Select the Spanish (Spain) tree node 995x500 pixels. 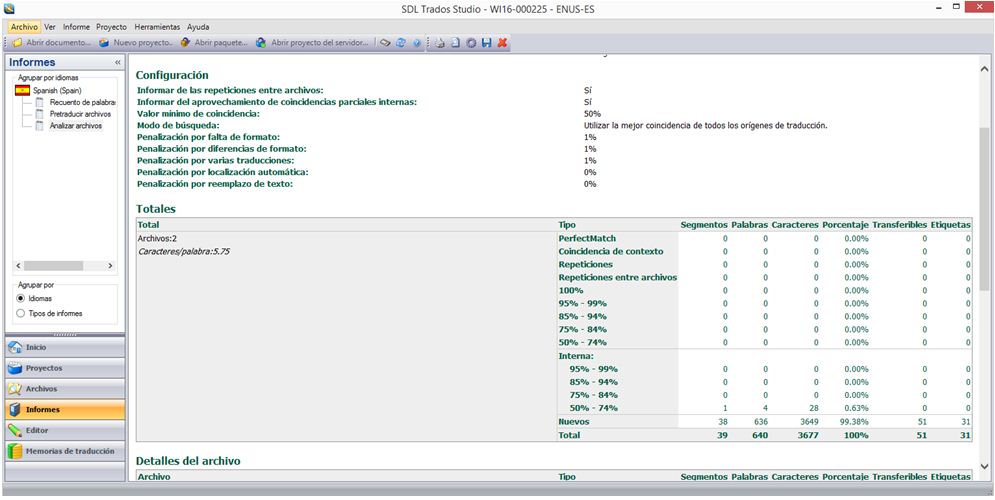[57, 91]
